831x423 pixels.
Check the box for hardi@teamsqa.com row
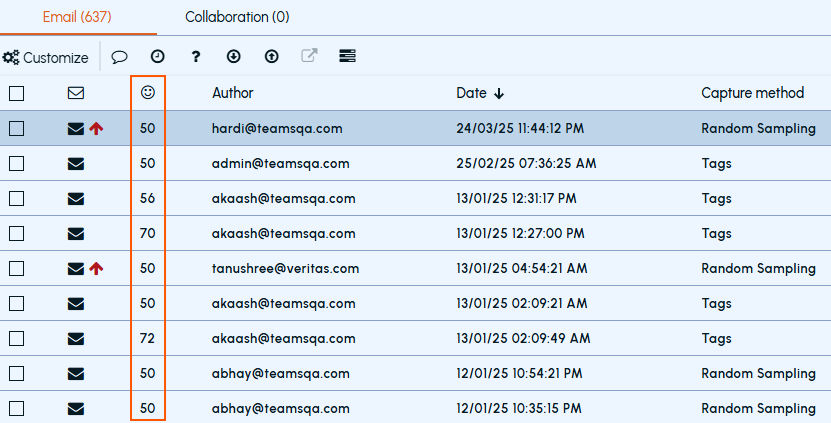[x=16, y=128]
